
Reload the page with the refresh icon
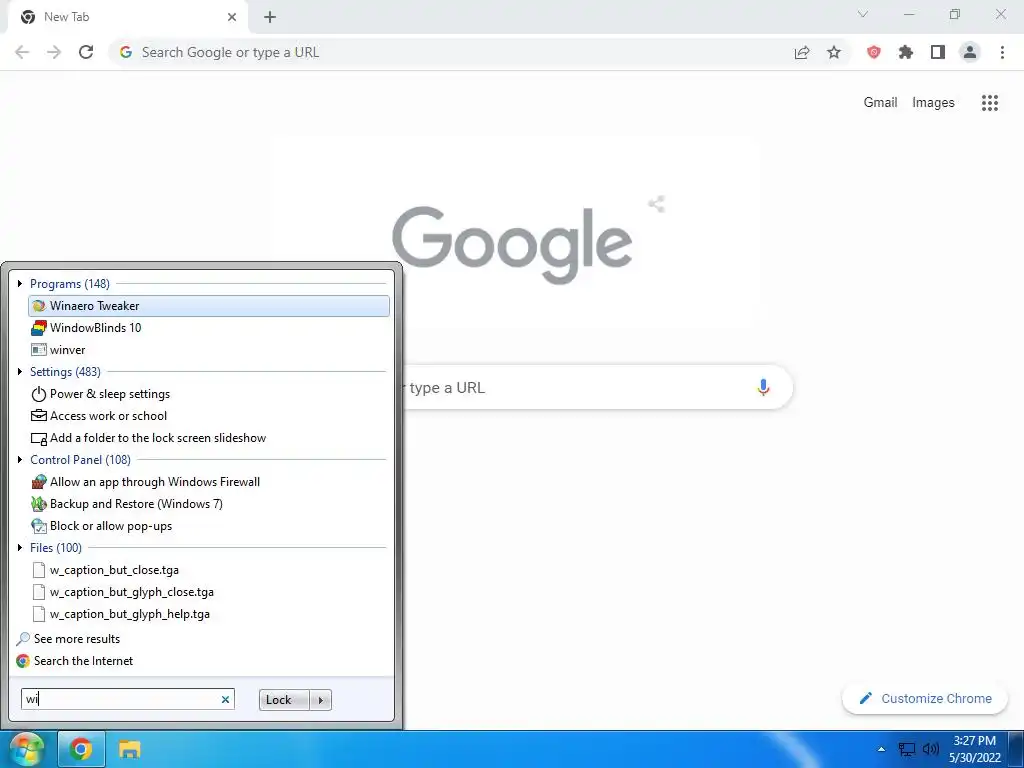pos(86,52)
